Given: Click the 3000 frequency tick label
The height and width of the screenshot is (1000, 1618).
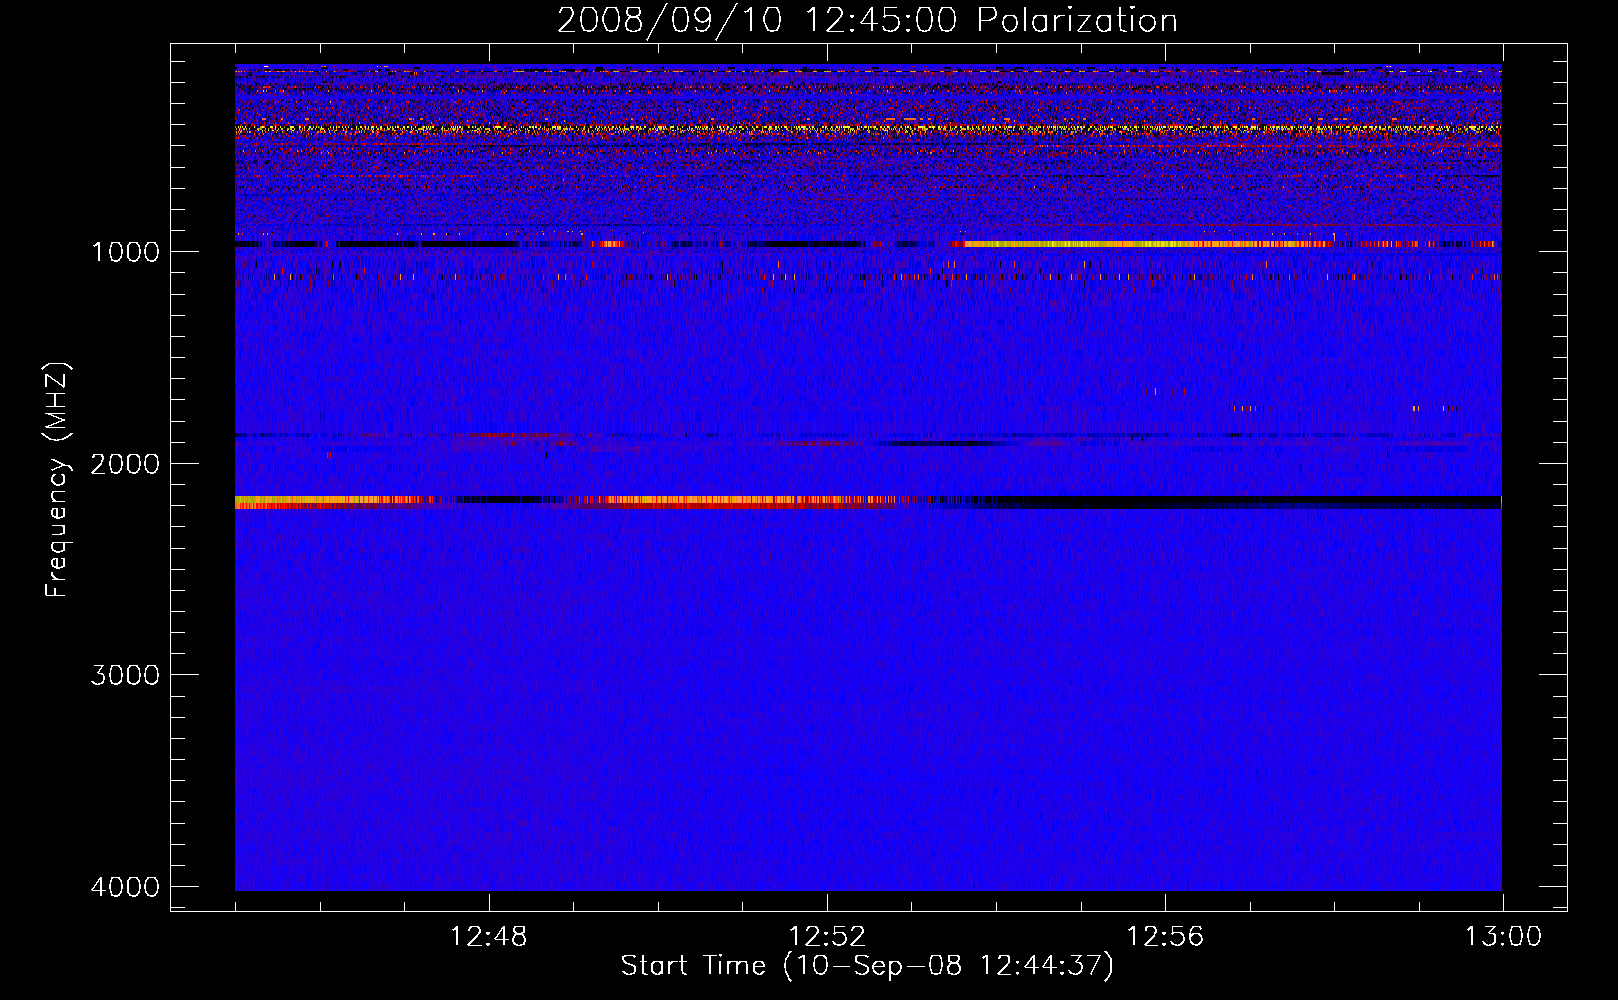Looking at the screenshot, I should coord(125,675).
